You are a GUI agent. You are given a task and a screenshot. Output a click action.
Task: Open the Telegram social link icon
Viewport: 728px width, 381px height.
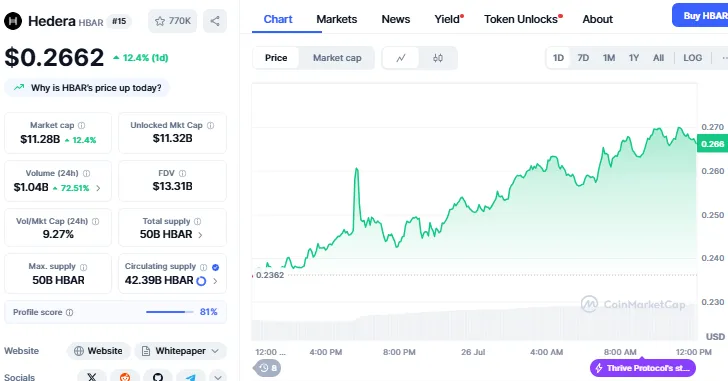(x=190, y=376)
